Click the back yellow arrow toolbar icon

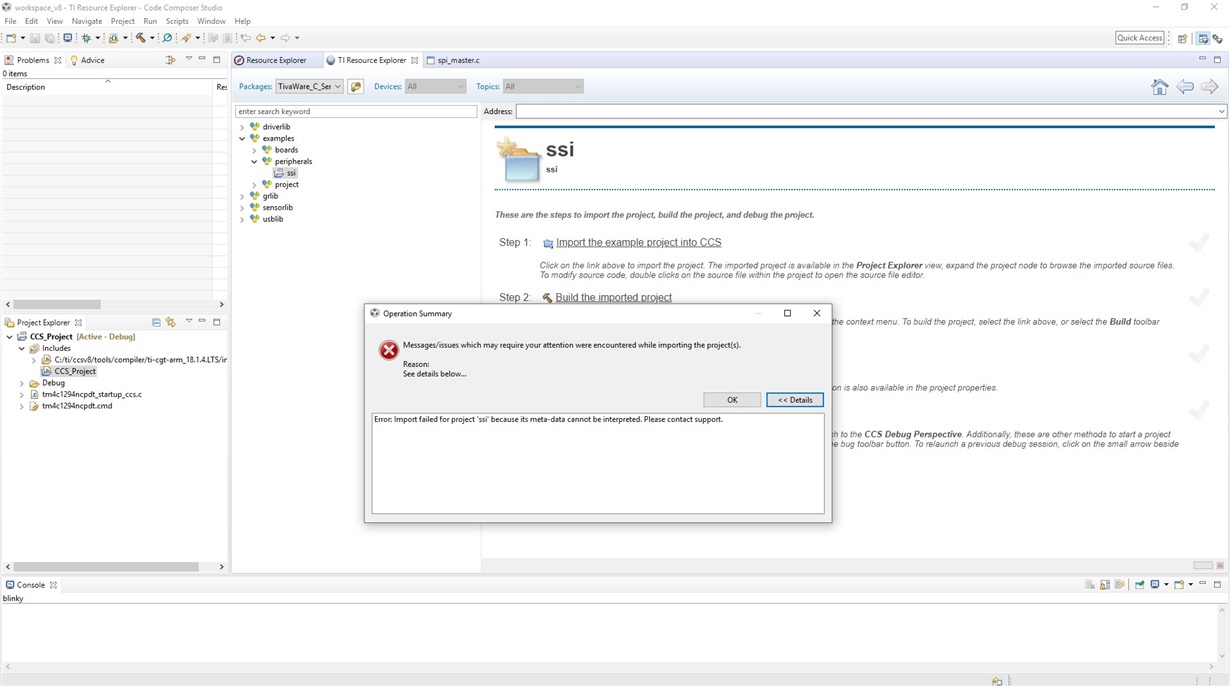(x=261, y=38)
